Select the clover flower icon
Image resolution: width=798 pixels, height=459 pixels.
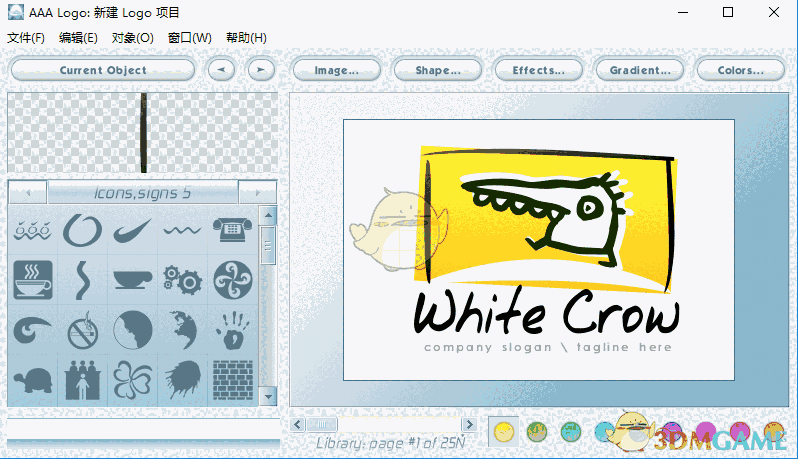tap(132, 380)
